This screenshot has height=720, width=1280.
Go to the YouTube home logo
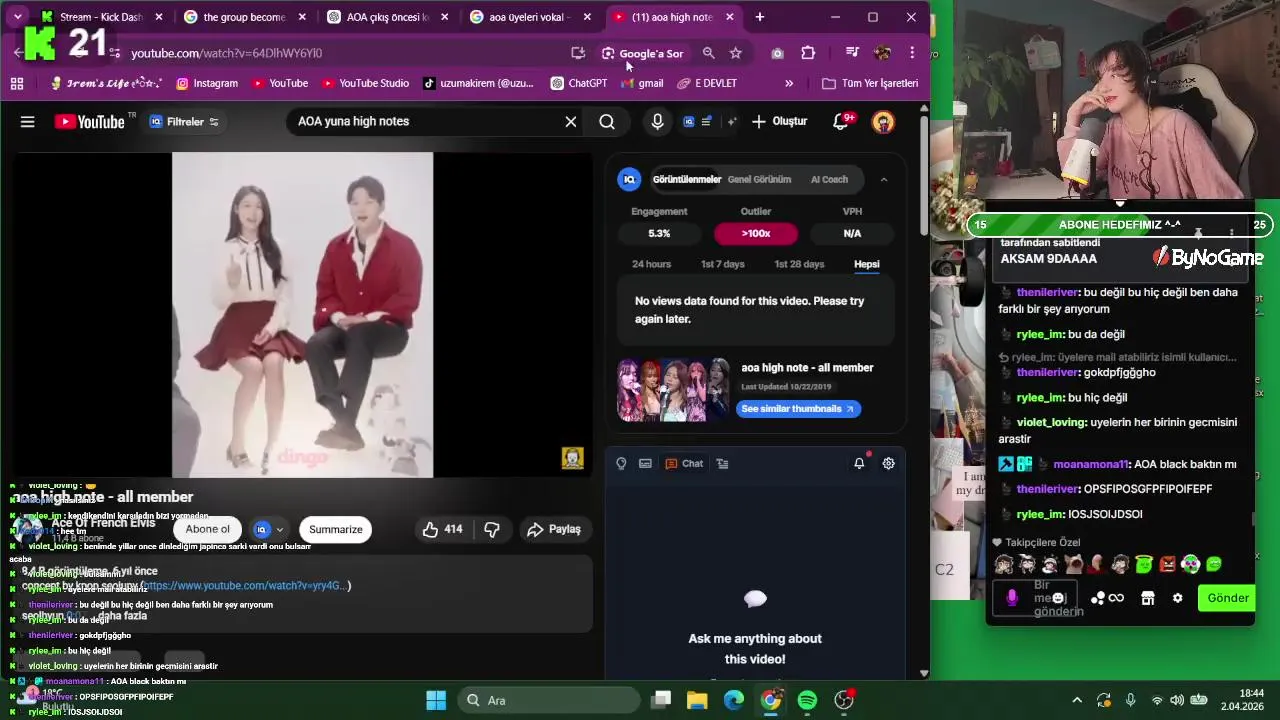pos(89,122)
